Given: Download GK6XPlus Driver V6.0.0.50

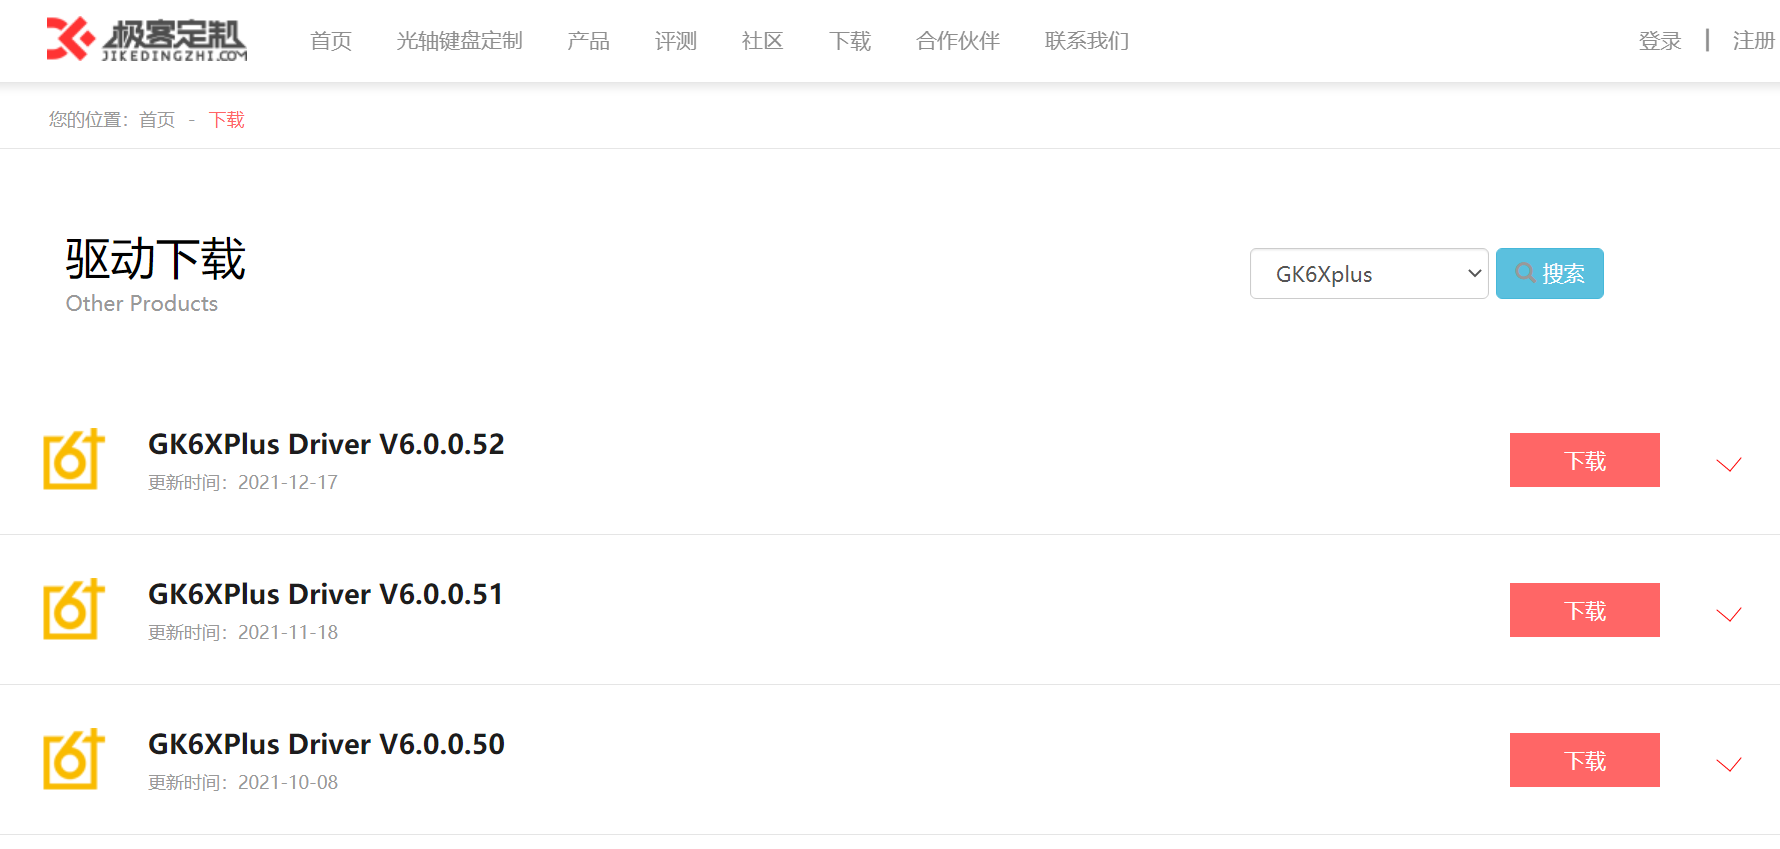Looking at the screenshot, I should click(x=1584, y=760).
